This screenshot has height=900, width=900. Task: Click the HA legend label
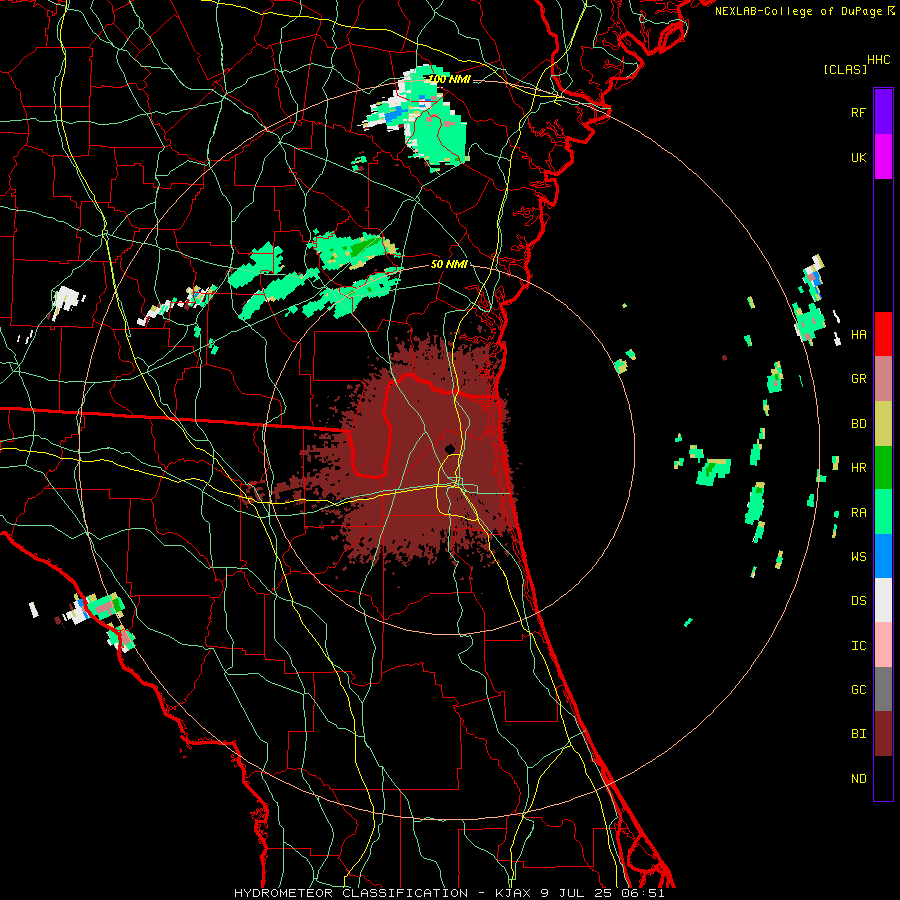point(858,334)
